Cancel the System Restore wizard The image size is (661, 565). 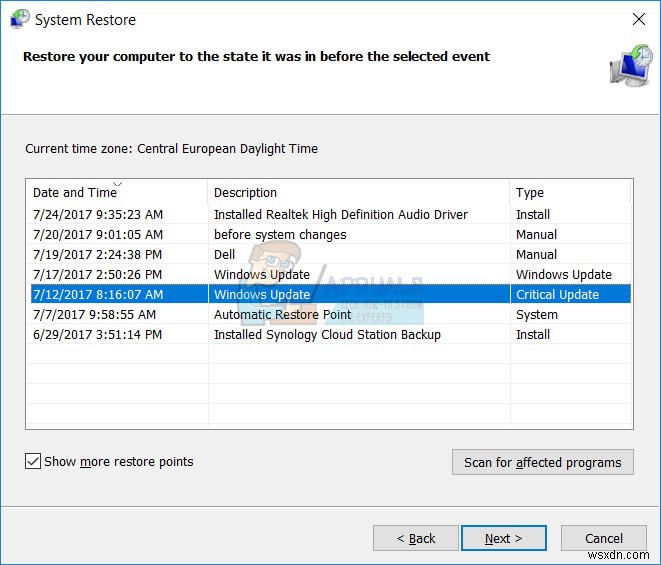[x=604, y=538]
